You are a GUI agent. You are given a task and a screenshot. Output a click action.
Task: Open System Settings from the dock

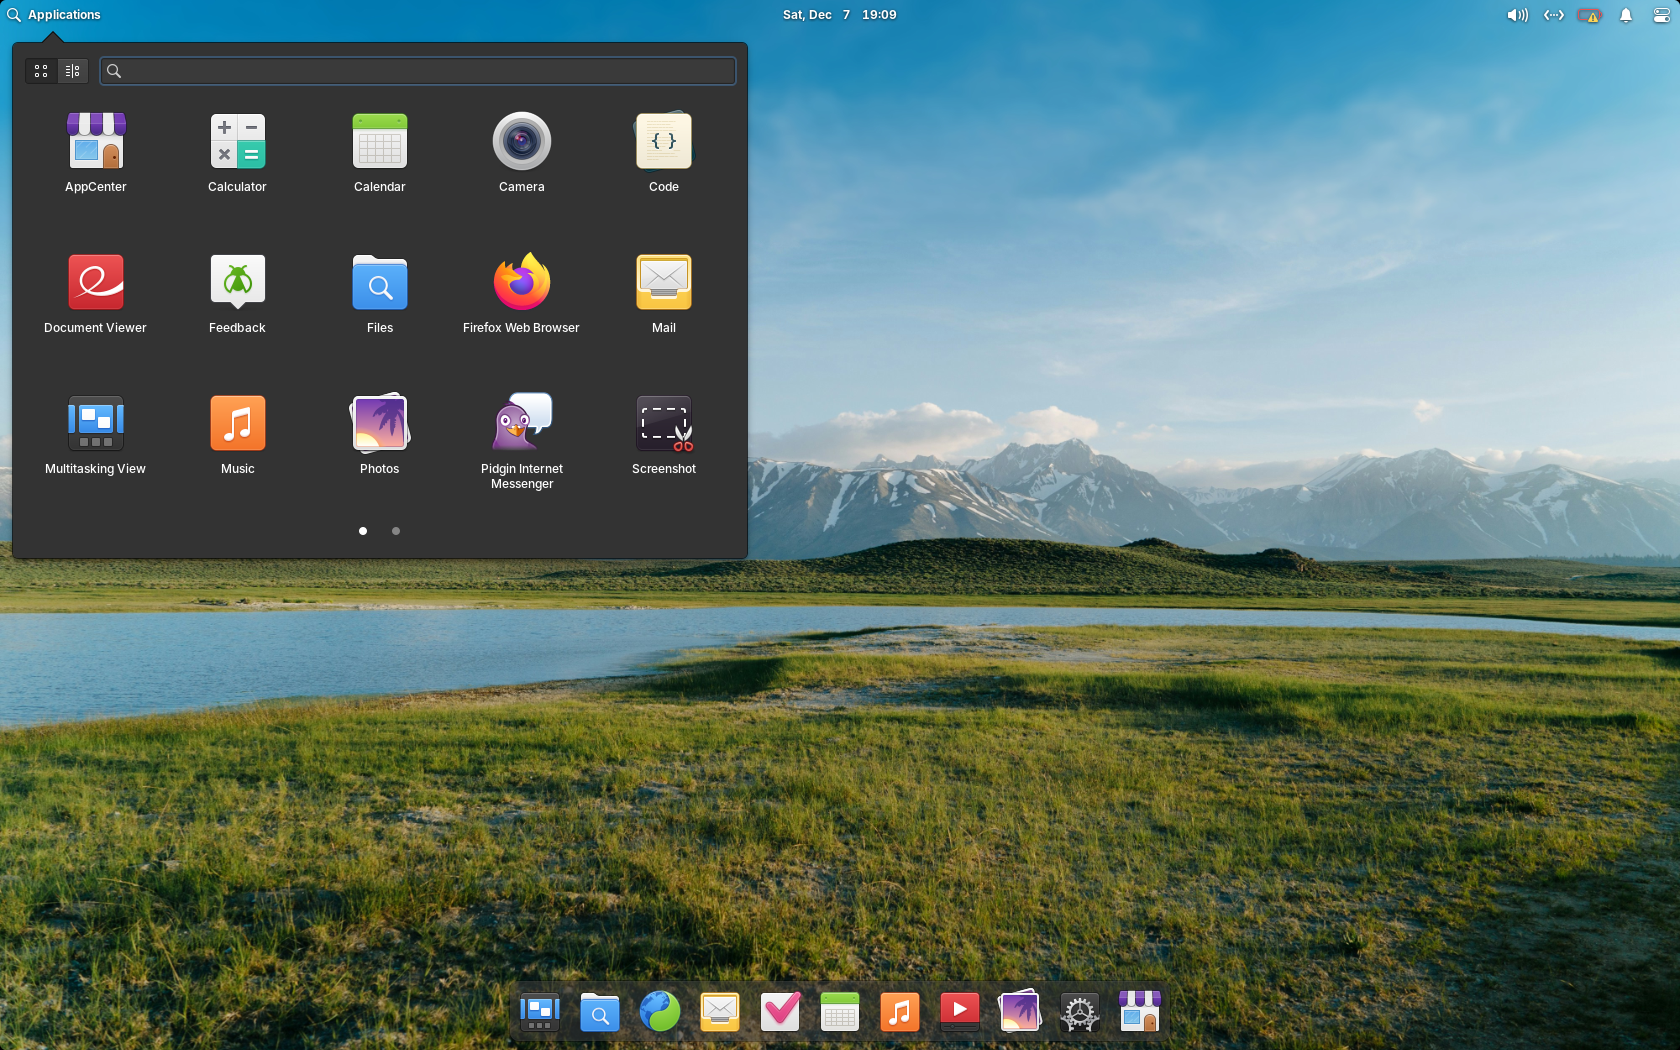(1080, 1012)
